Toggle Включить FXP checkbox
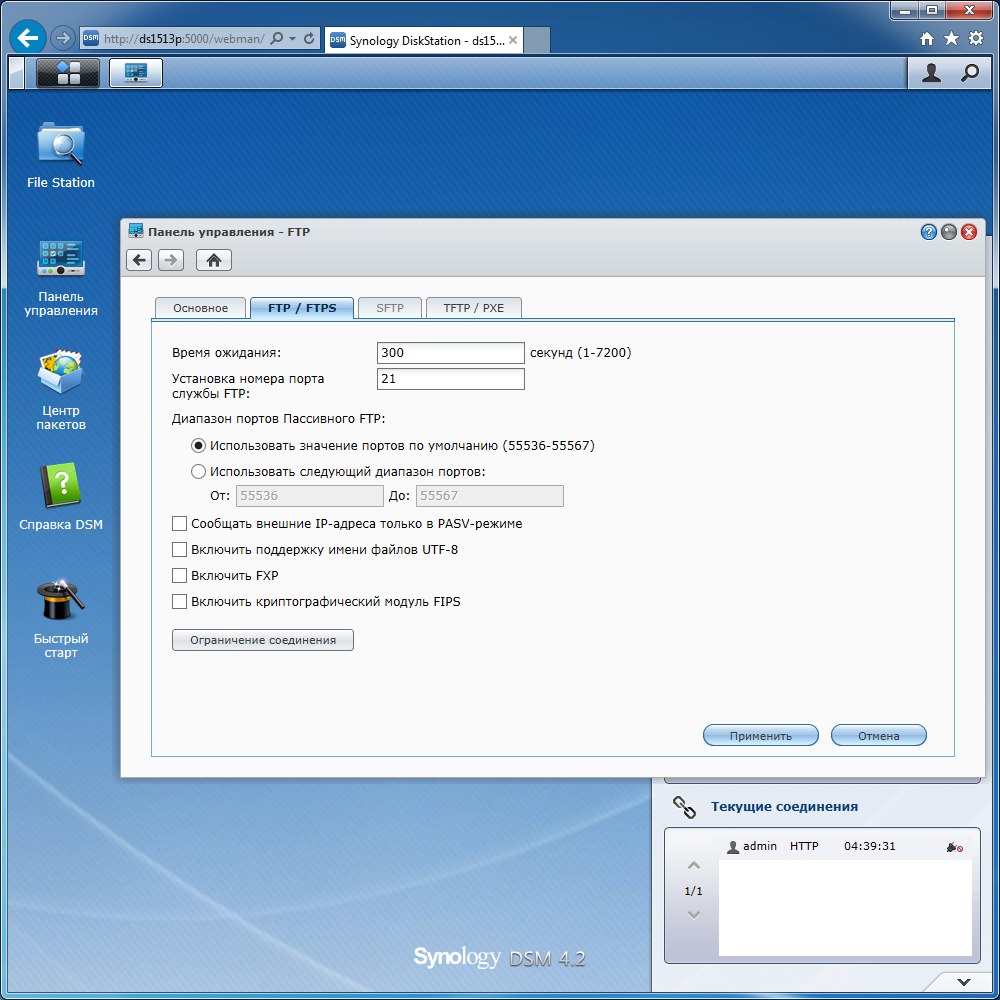The height and width of the screenshot is (1000, 1000). click(x=179, y=576)
